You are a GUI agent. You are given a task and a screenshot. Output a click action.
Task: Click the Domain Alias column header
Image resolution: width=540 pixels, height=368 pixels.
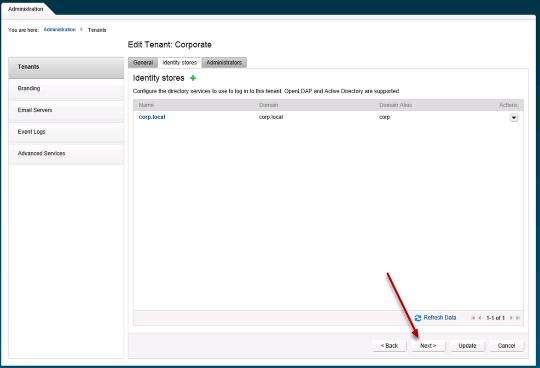click(x=395, y=105)
